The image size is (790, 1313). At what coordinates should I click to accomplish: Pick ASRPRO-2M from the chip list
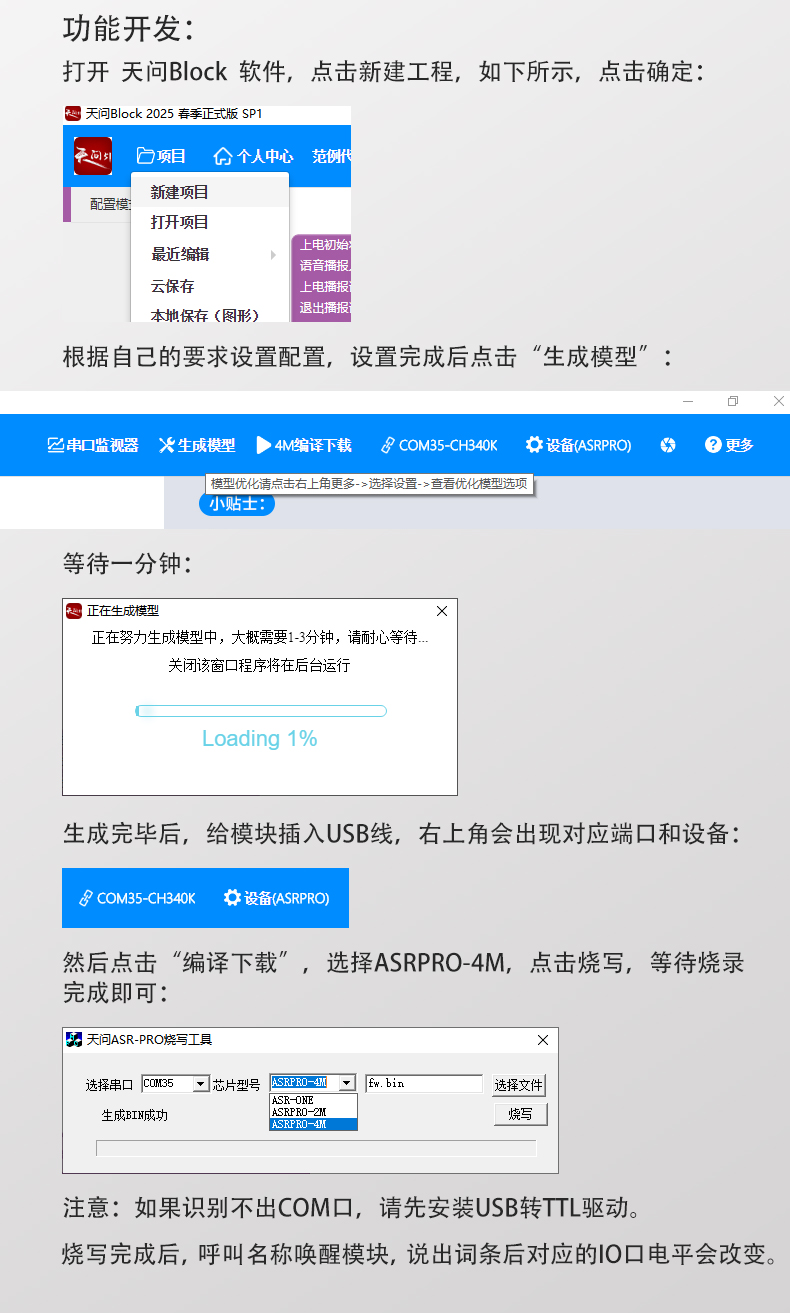[298, 1112]
